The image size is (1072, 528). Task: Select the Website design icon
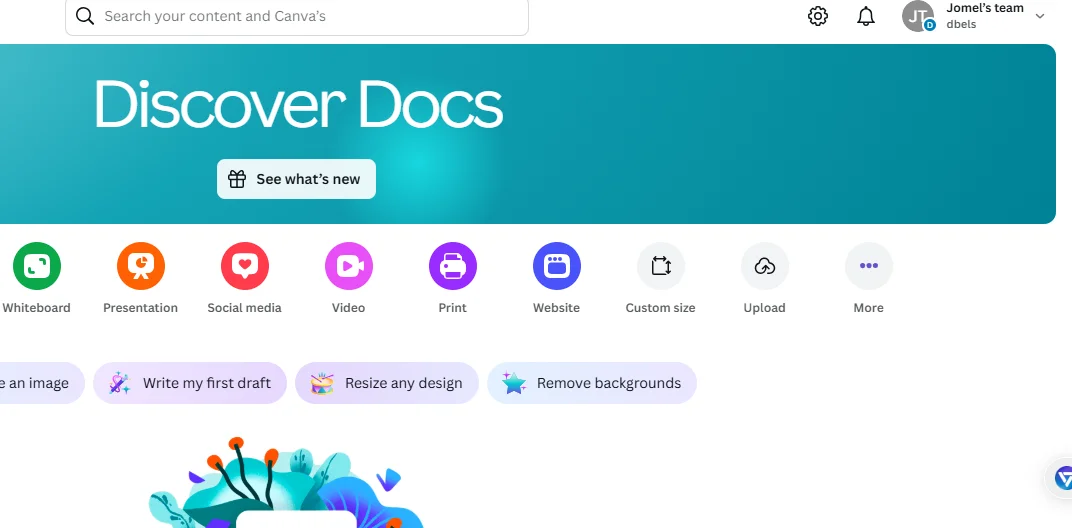point(557,266)
